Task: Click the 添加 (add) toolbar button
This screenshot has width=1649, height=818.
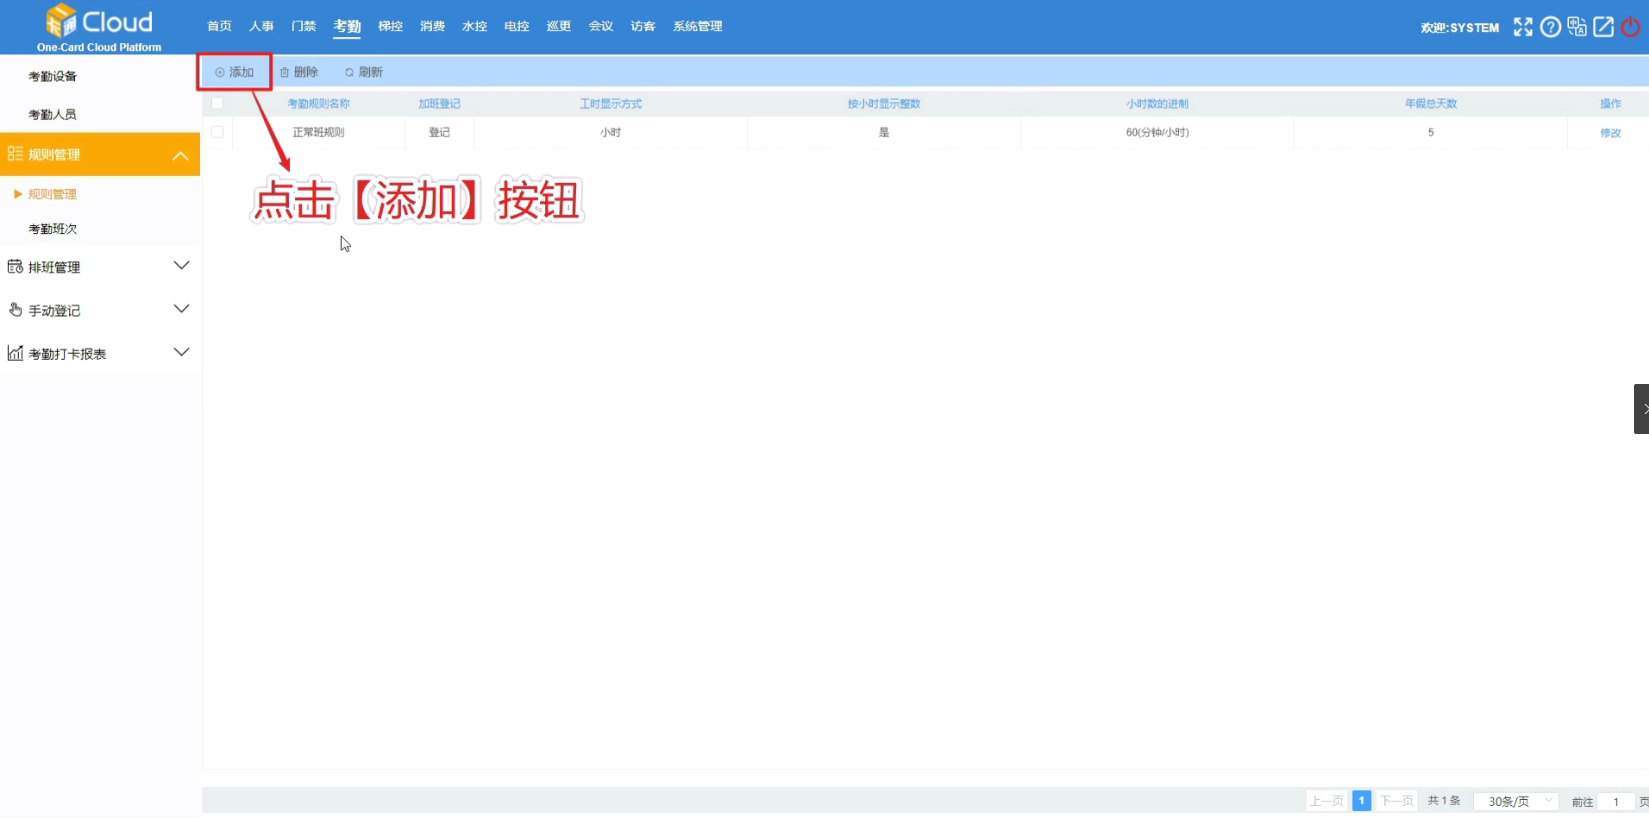Action: click(235, 72)
